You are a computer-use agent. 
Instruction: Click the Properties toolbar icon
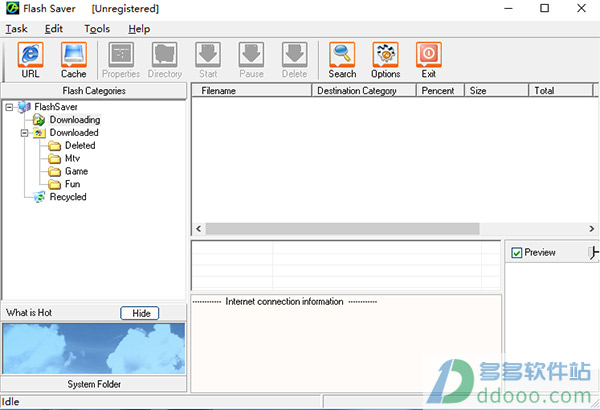(x=121, y=55)
